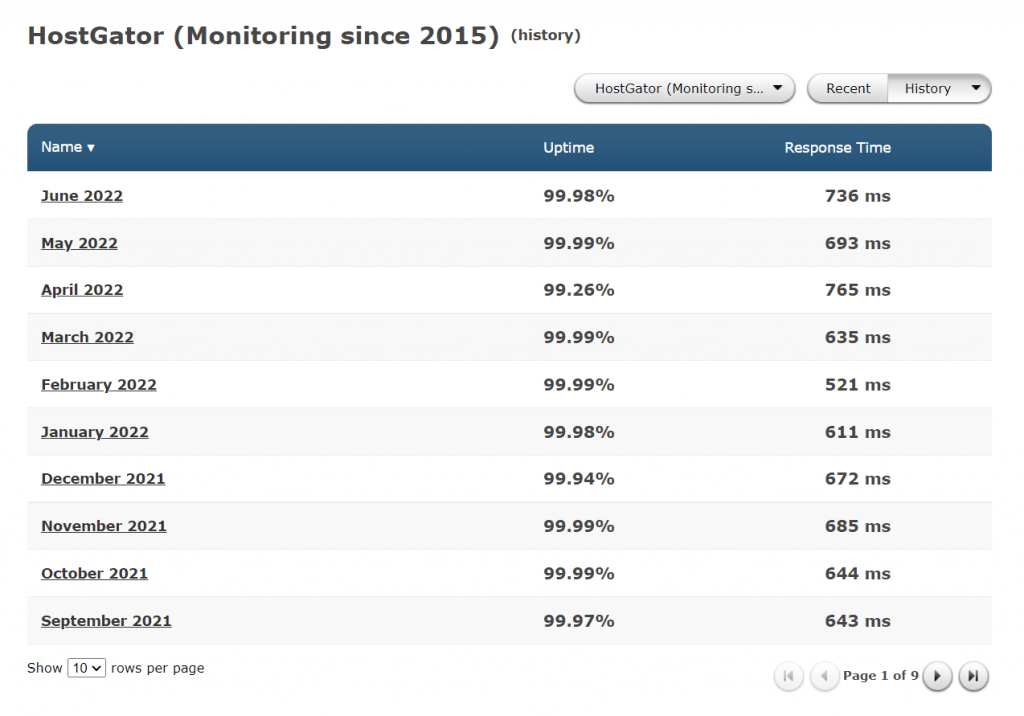The width and height of the screenshot is (1024, 716).
Task: Click the 99.94% uptime for December 2021
Action: coord(579,479)
